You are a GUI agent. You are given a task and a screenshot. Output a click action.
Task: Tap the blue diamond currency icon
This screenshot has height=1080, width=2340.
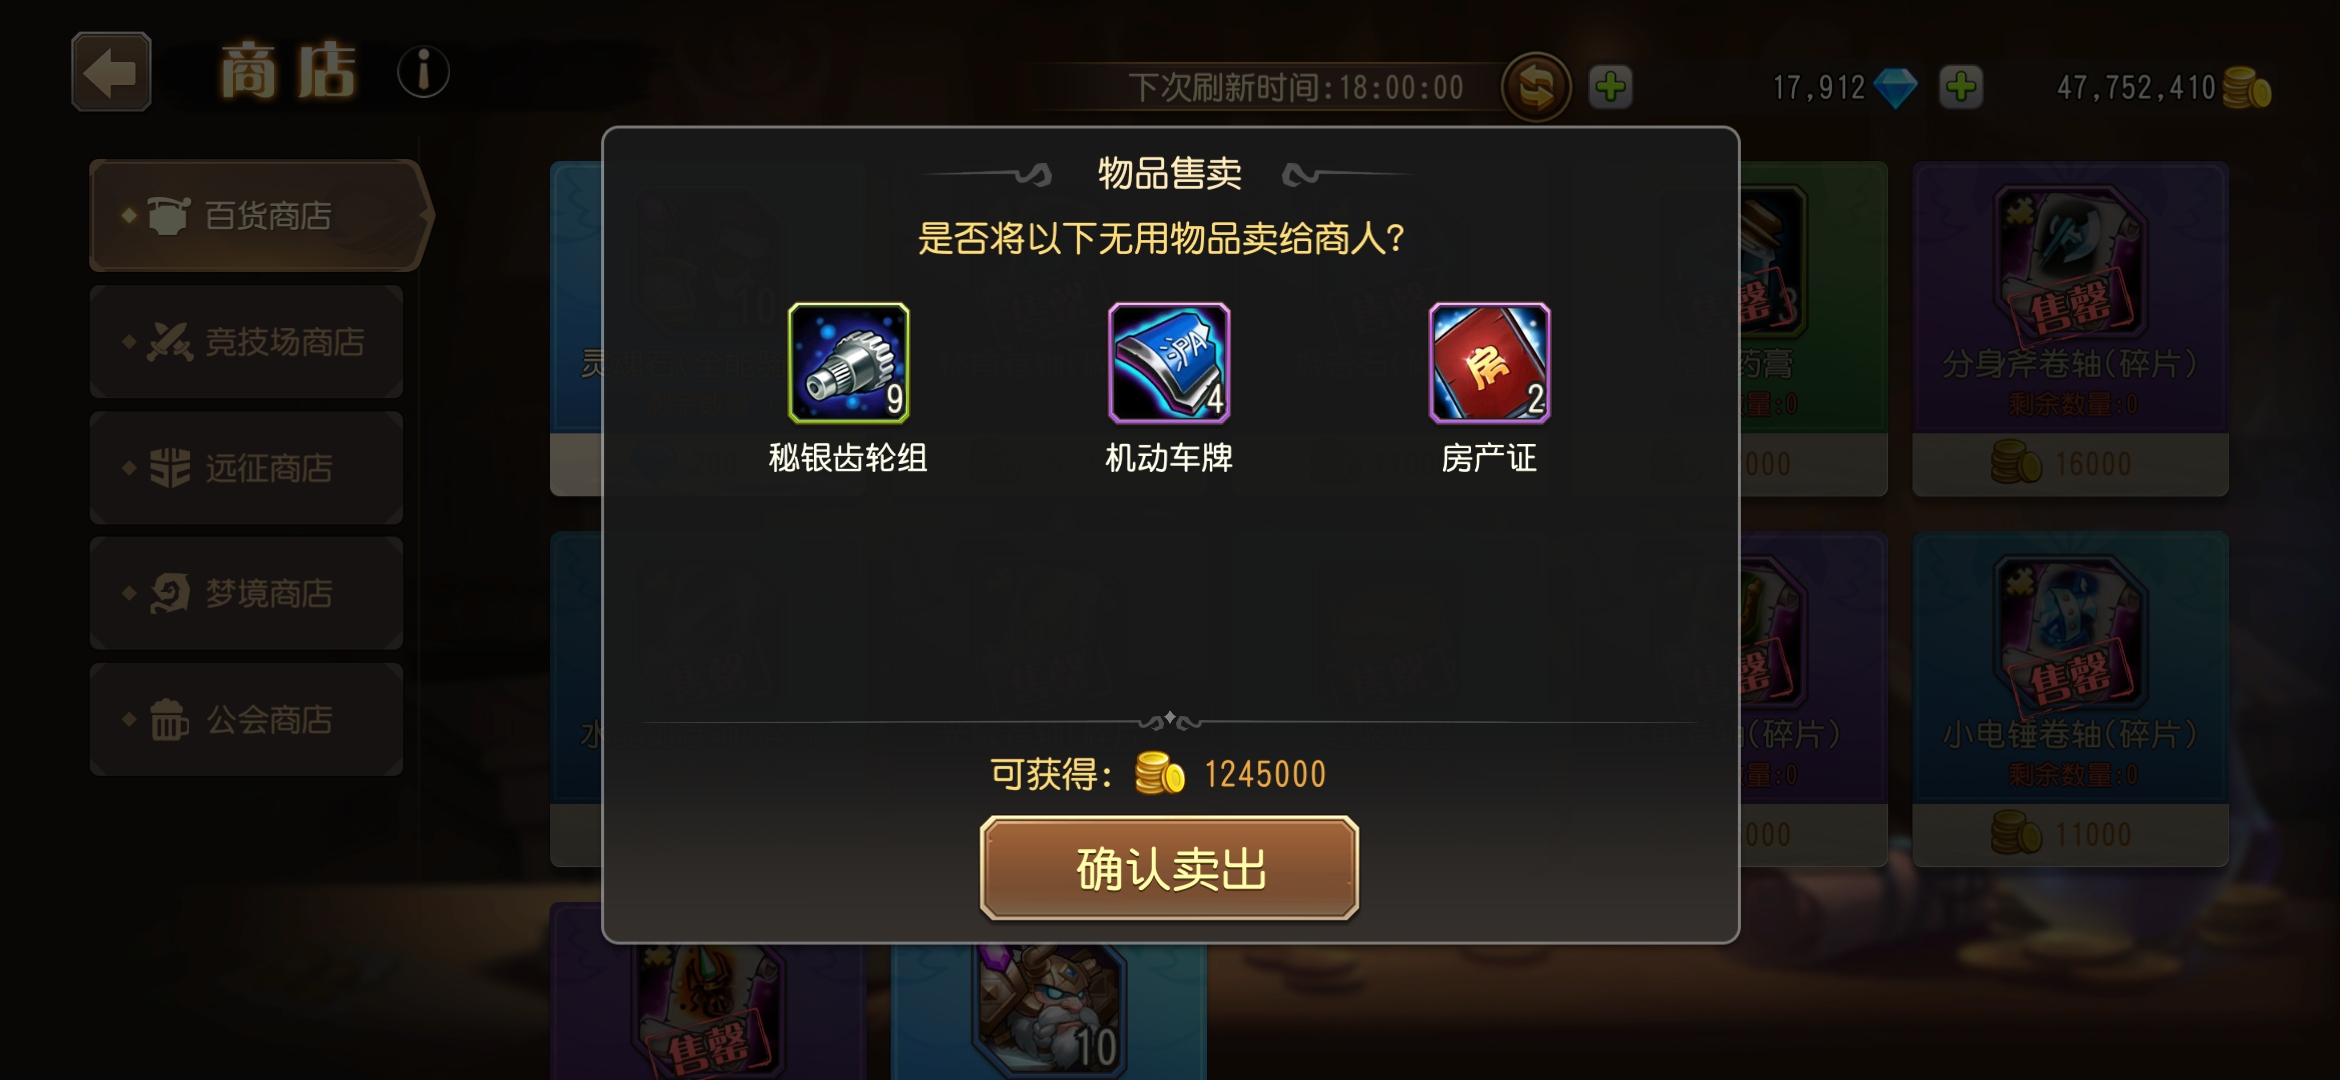[x=1894, y=88]
